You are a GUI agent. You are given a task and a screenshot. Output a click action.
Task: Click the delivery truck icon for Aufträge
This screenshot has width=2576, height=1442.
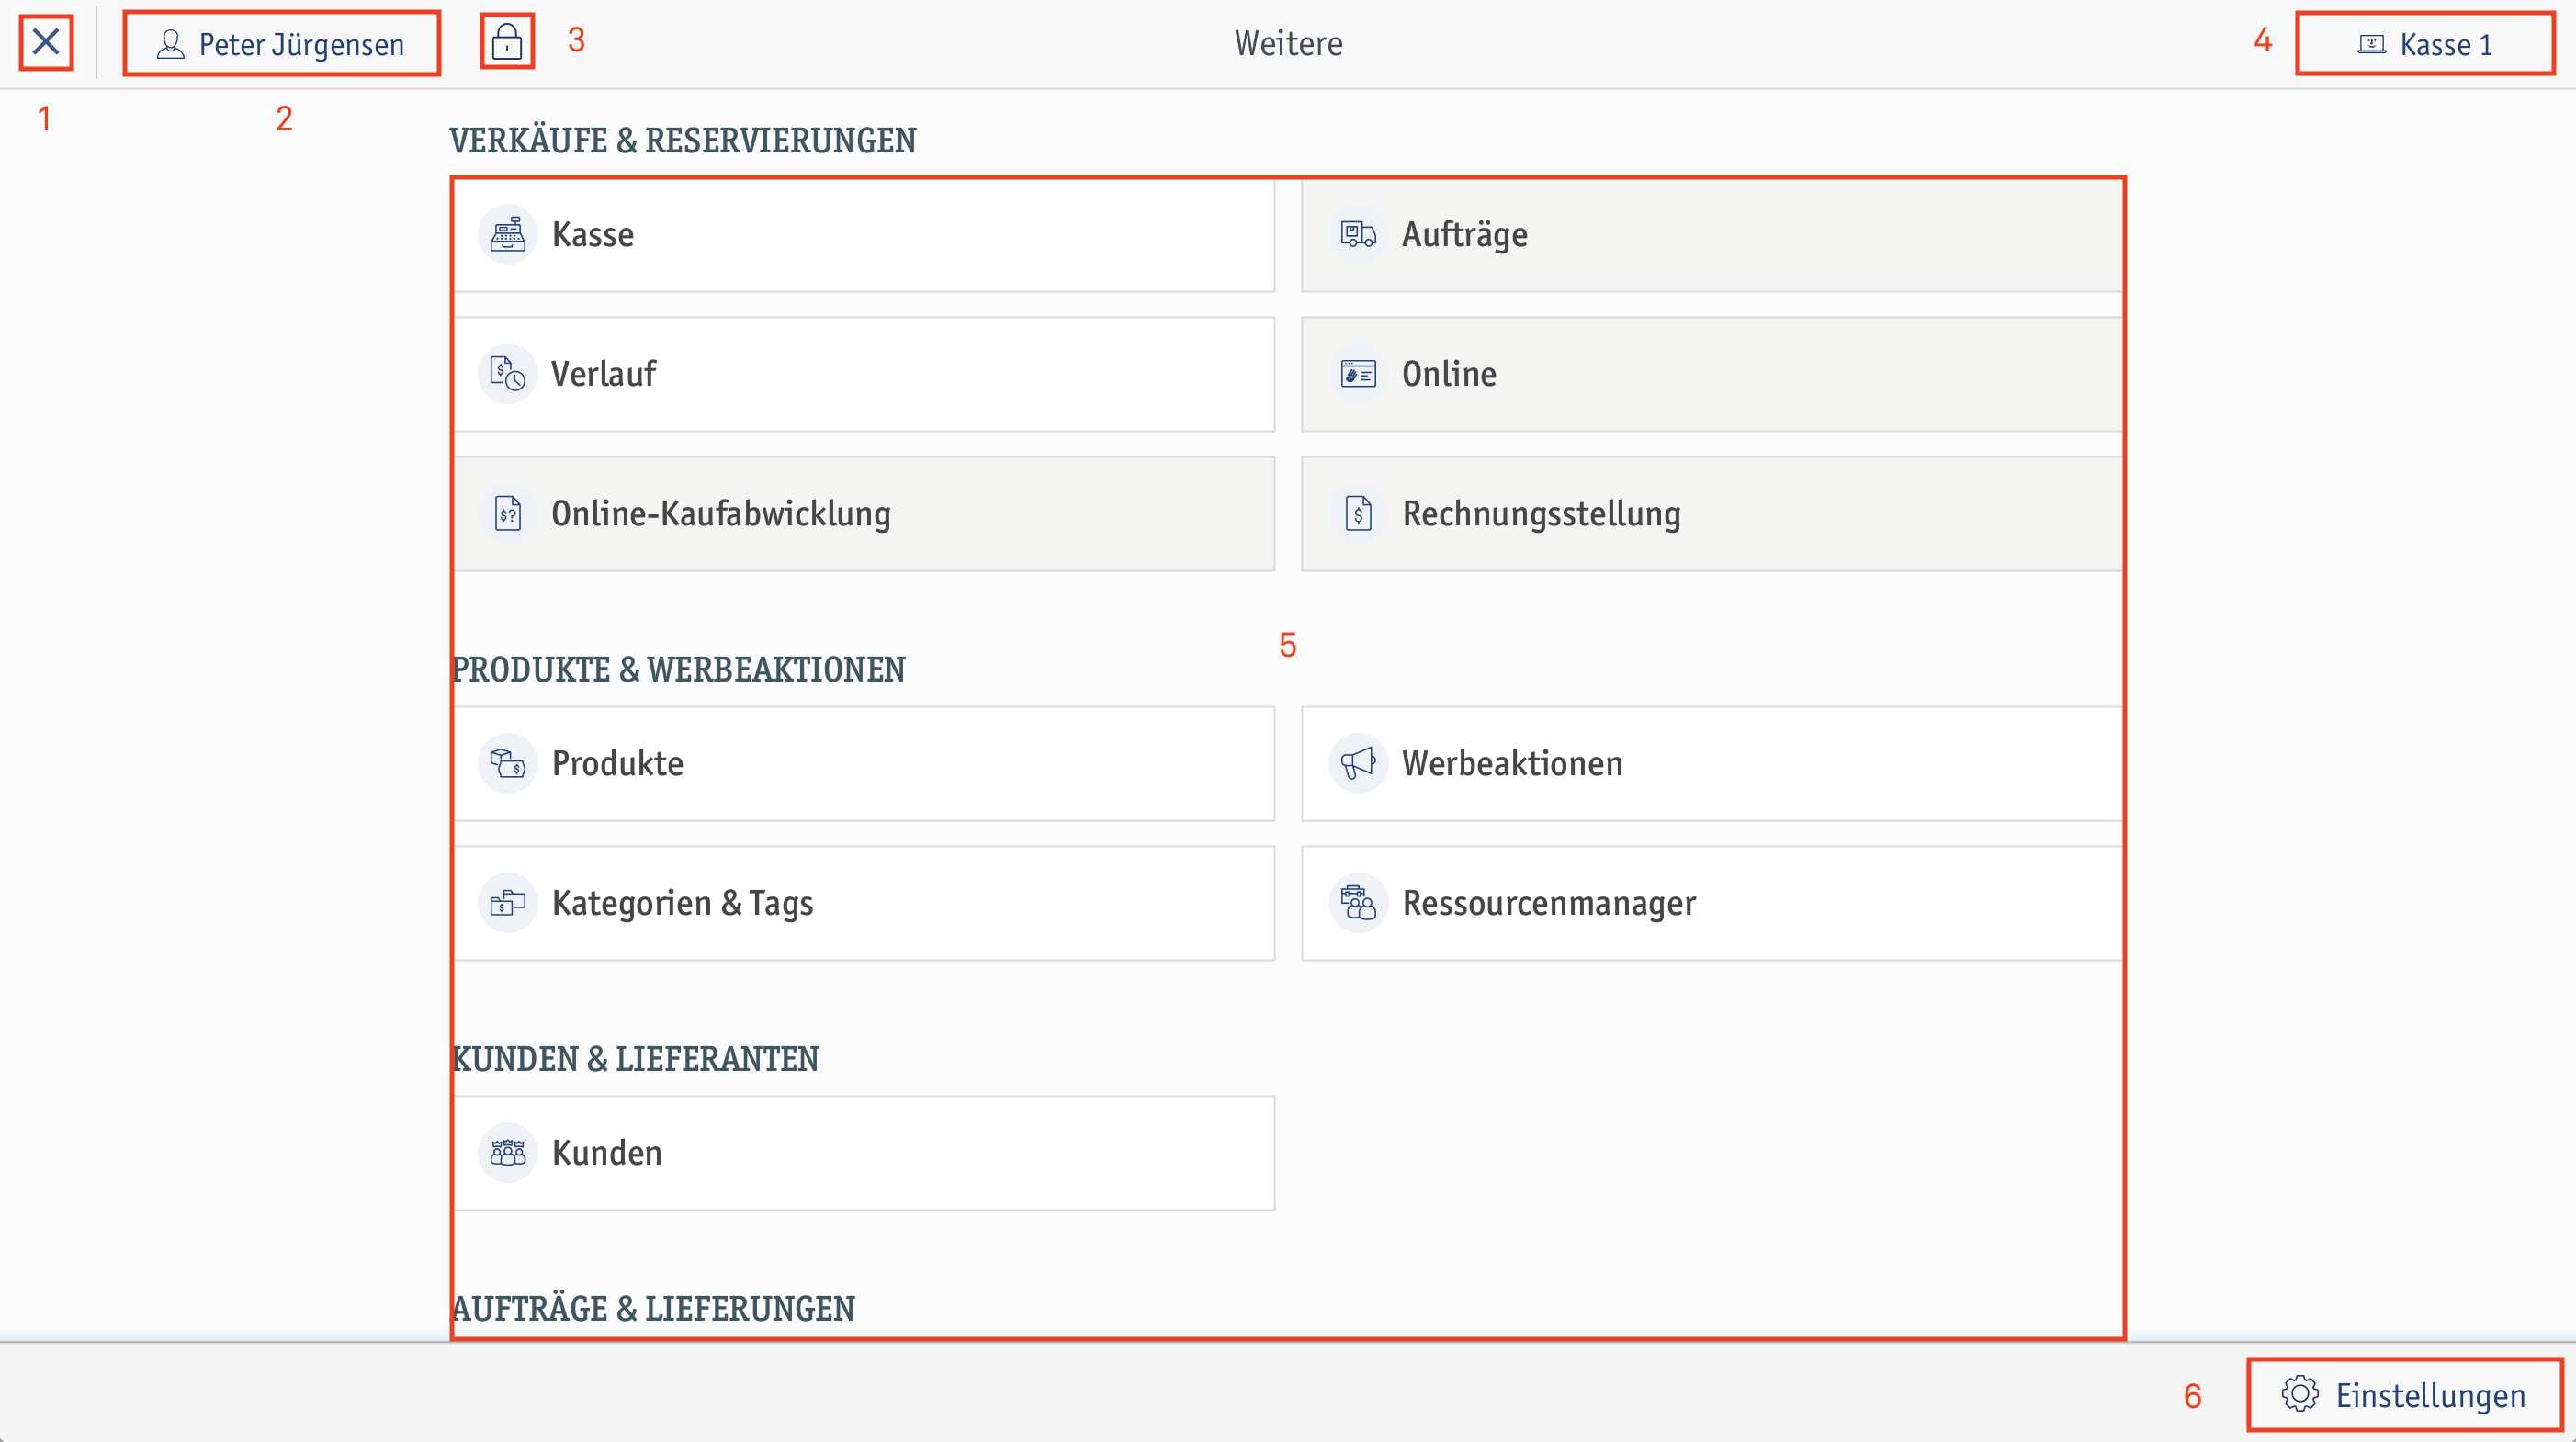(1358, 235)
